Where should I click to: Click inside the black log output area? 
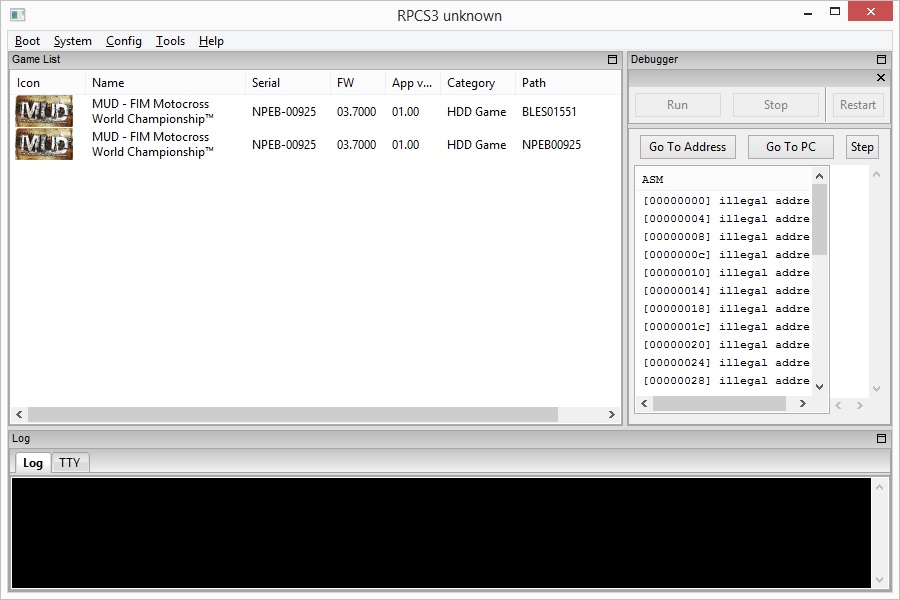441,533
